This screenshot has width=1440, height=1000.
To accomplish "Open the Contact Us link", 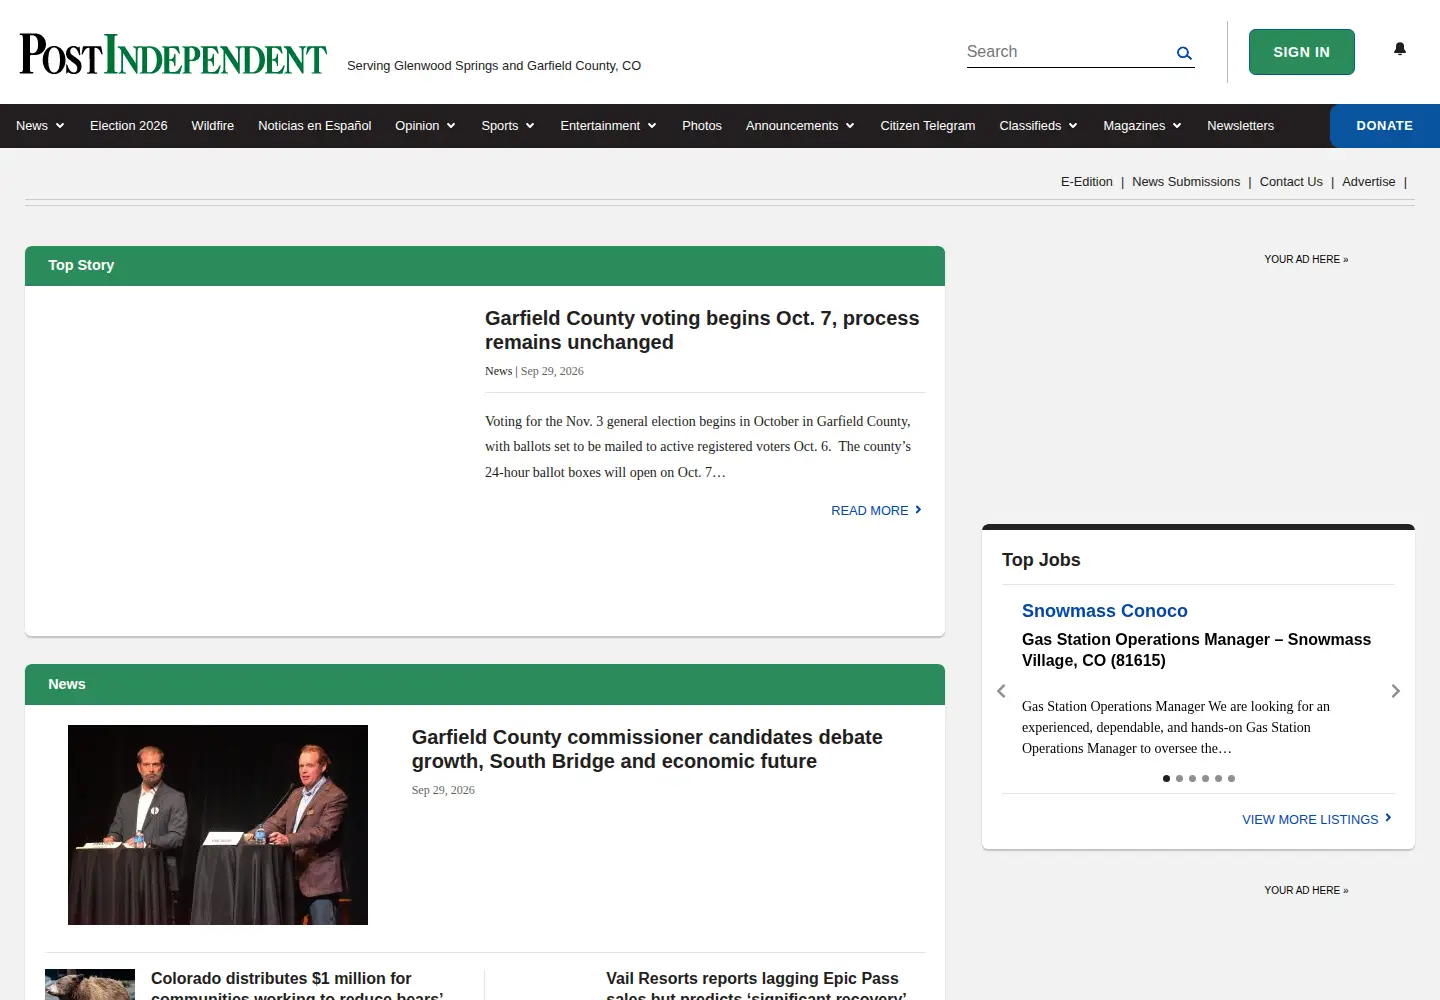I will point(1291,182).
